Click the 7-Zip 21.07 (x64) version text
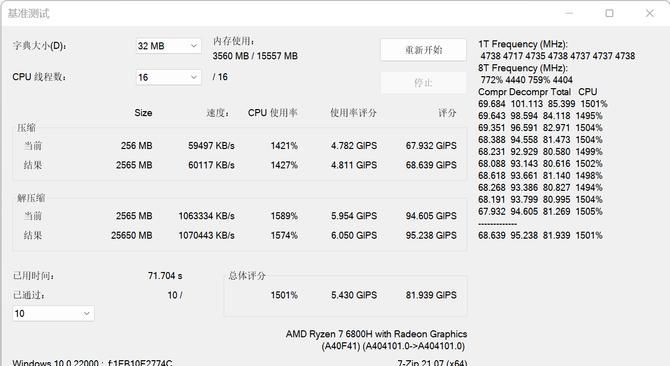 [x=432, y=363]
